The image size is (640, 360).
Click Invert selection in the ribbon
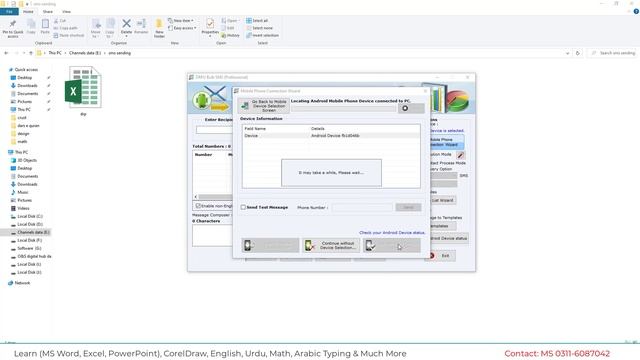[x=262, y=36]
